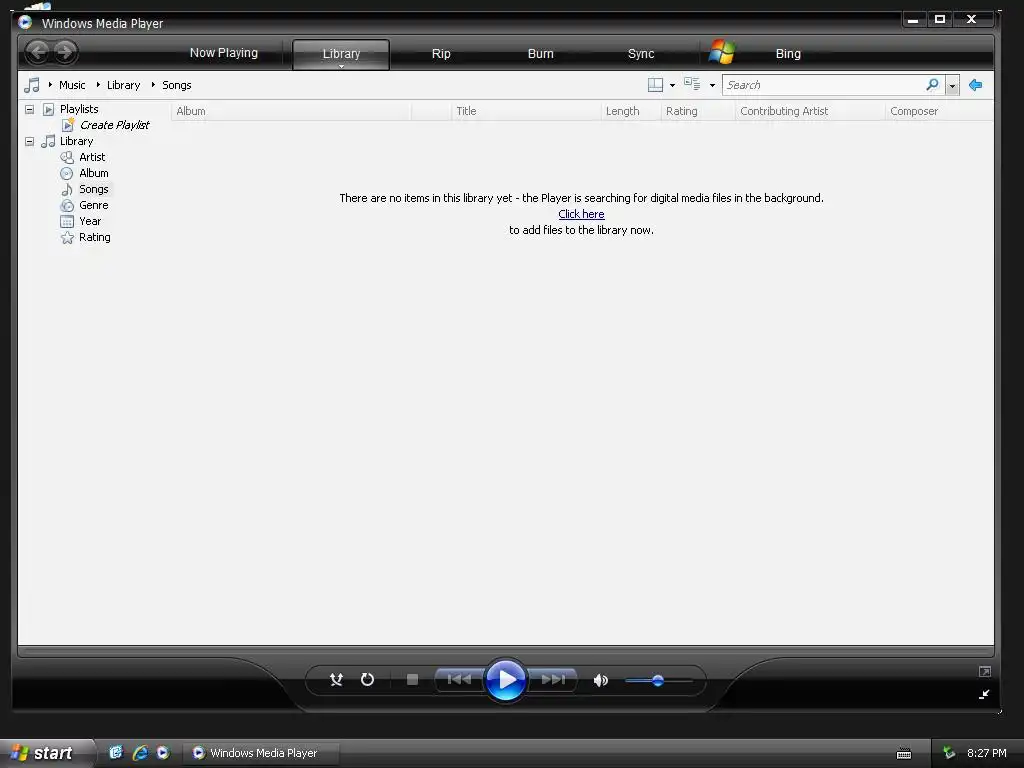The image size is (1024, 768).
Task: Select Rating in the library tree
Action: [x=95, y=237]
